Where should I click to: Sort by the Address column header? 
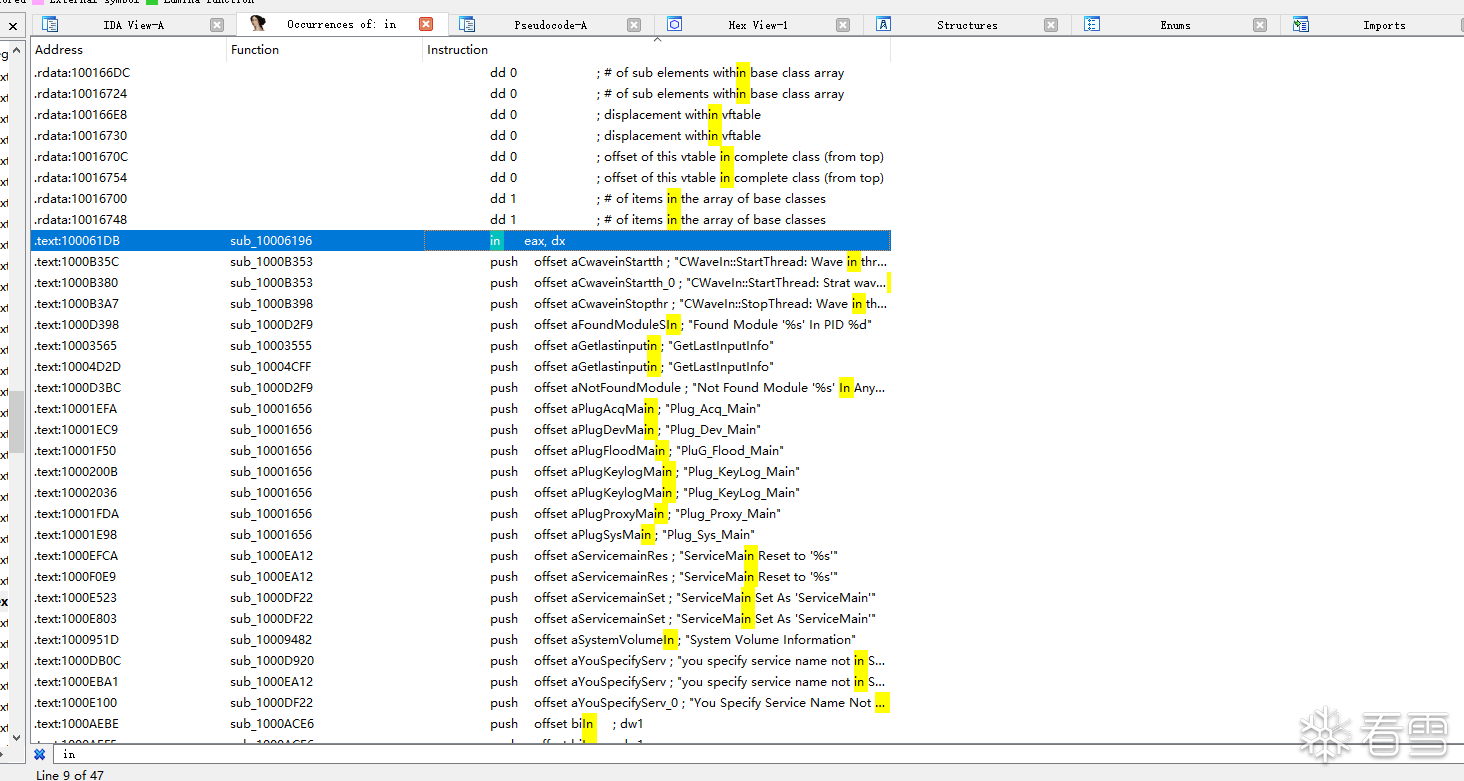[x=59, y=50]
